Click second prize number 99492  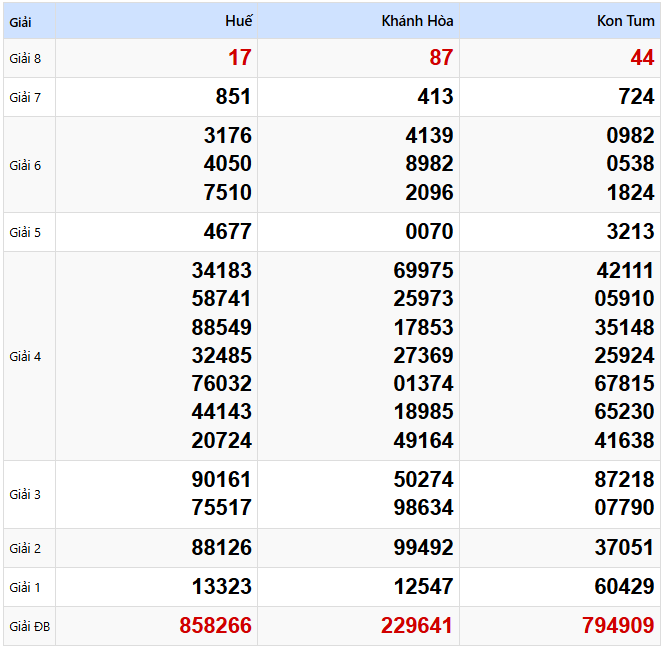pyautogui.click(x=423, y=548)
